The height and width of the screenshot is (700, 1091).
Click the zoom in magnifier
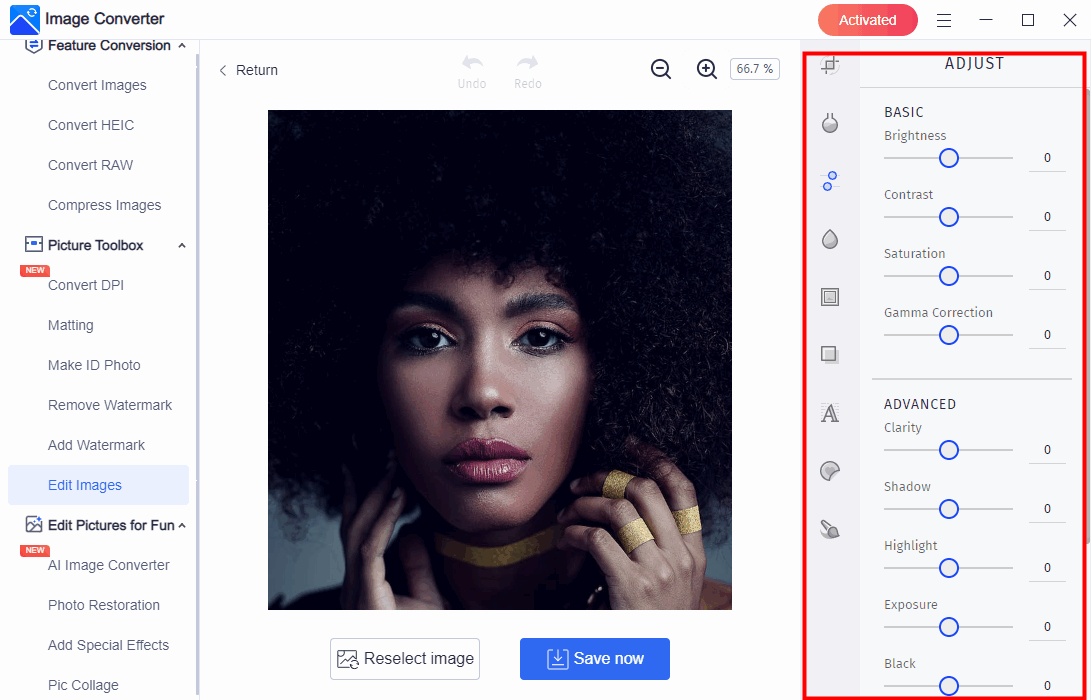click(707, 69)
